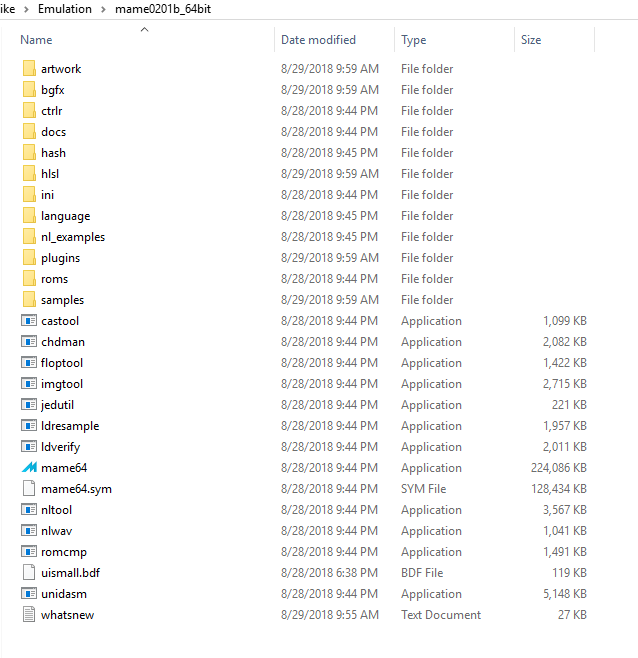Select the hlsl folder icon
This screenshot has width=638, height=658.
pyautogui.click(x=29, y=173)
